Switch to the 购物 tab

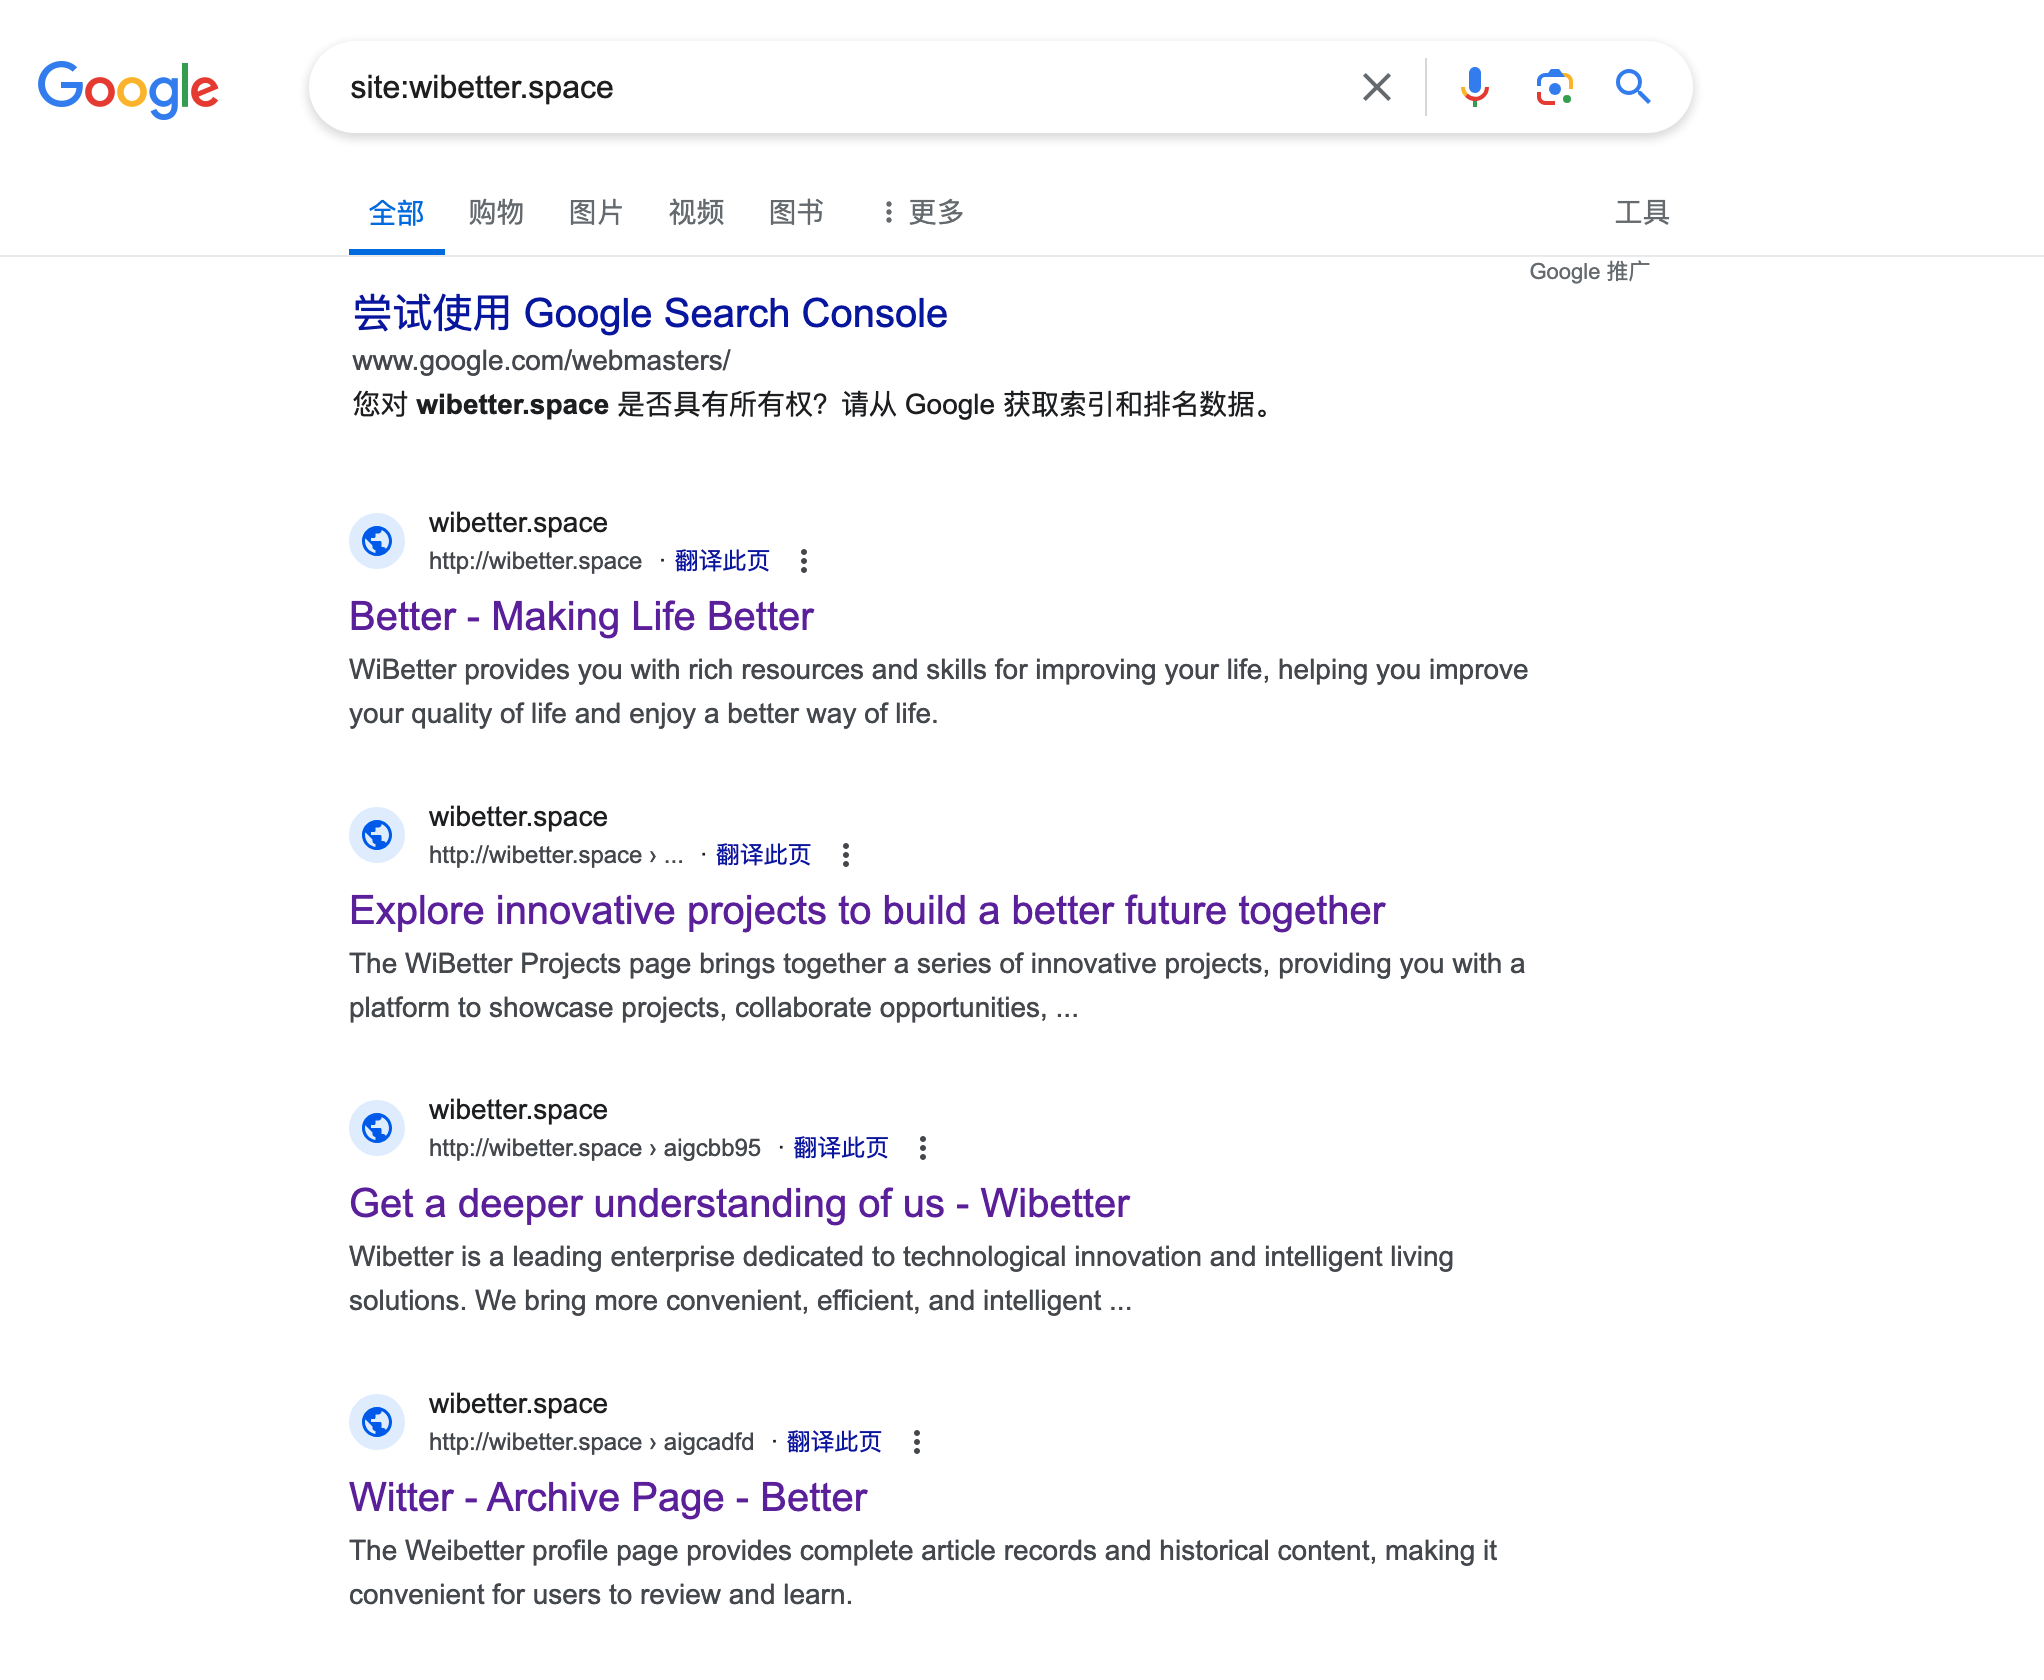pyautogui.click(x=496, y=212)
